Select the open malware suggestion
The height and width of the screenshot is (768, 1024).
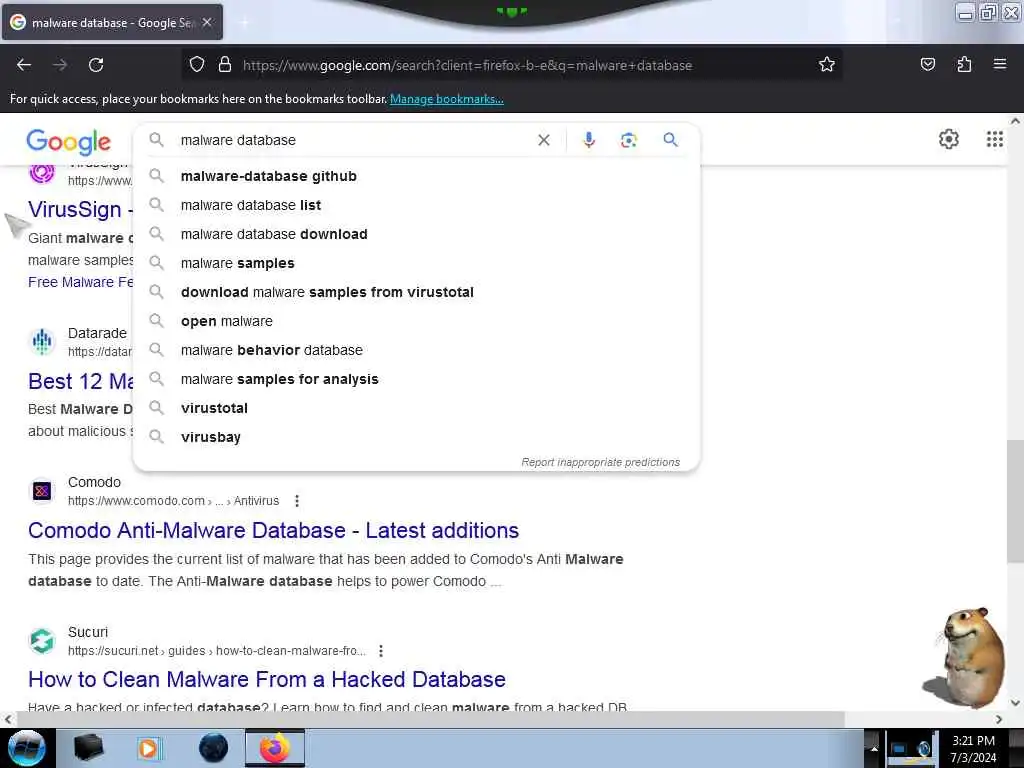[x=417, y=321]
